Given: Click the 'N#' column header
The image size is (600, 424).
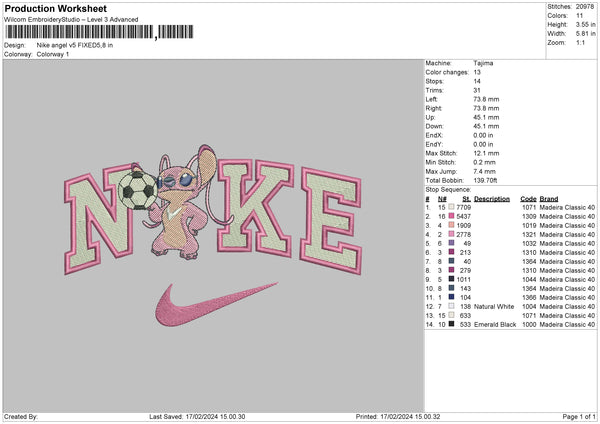Looking at the screenshot, I should coord(442,199).
